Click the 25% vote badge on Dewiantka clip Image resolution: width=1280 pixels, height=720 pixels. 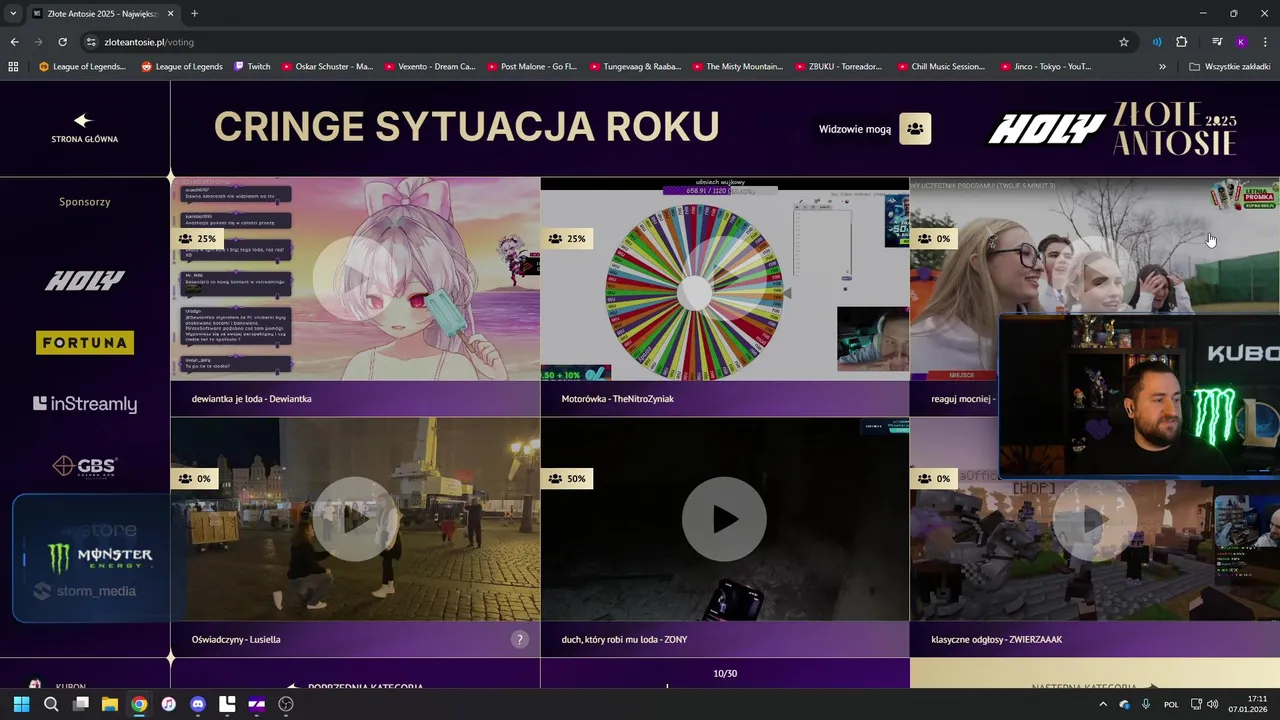[197, 239]
